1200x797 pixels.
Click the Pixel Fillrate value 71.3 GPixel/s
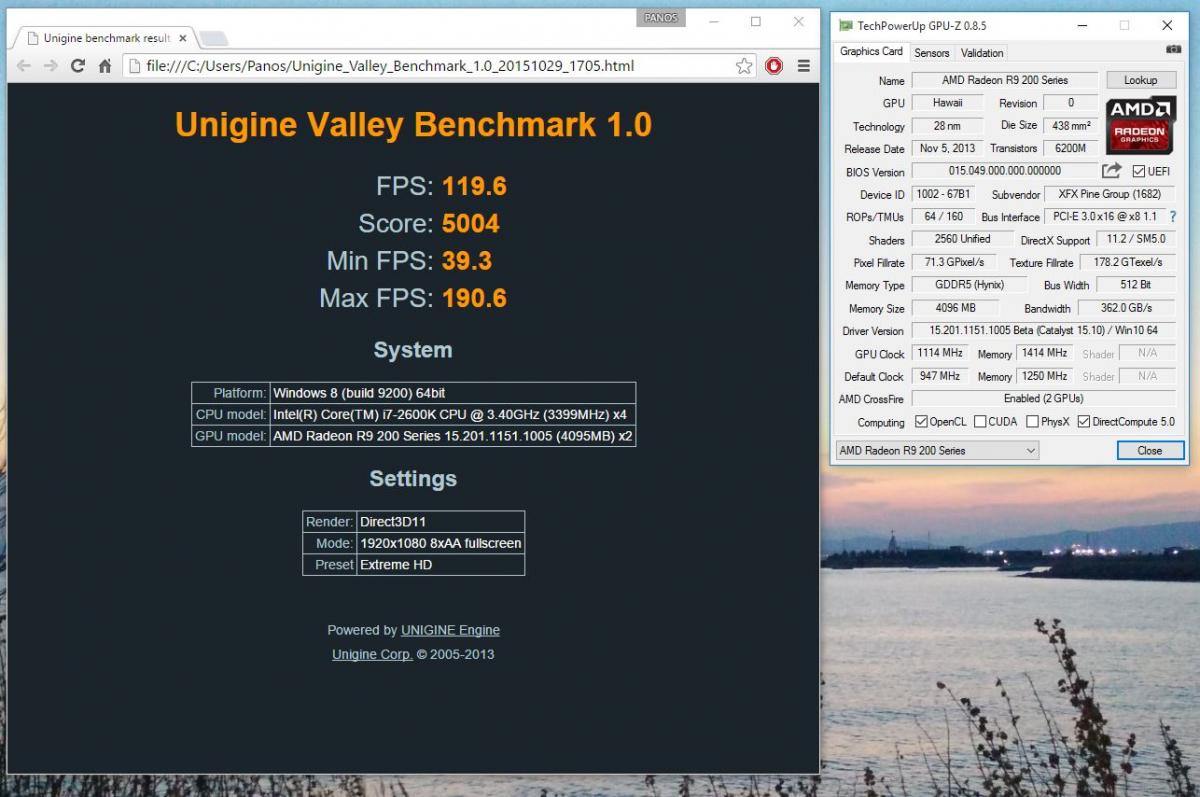click(x=954, y=262)
